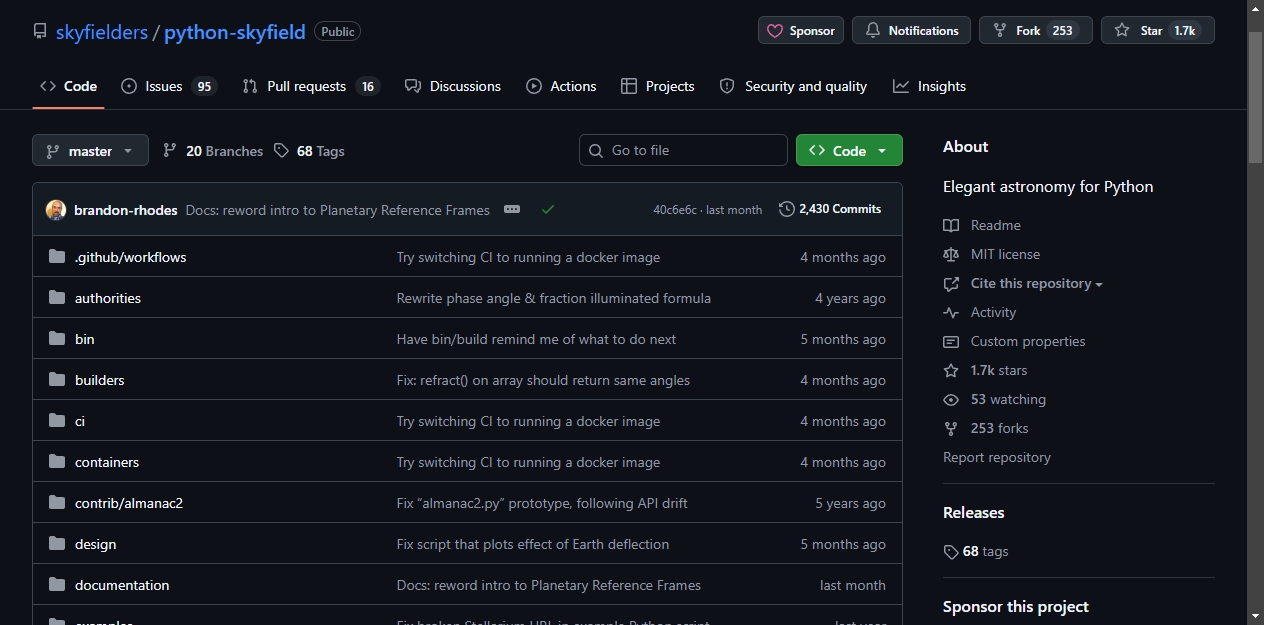Screen dimensions: 1264x625
Task: Click brandon-rhodes avatar image
Action: tap(56, 210)
